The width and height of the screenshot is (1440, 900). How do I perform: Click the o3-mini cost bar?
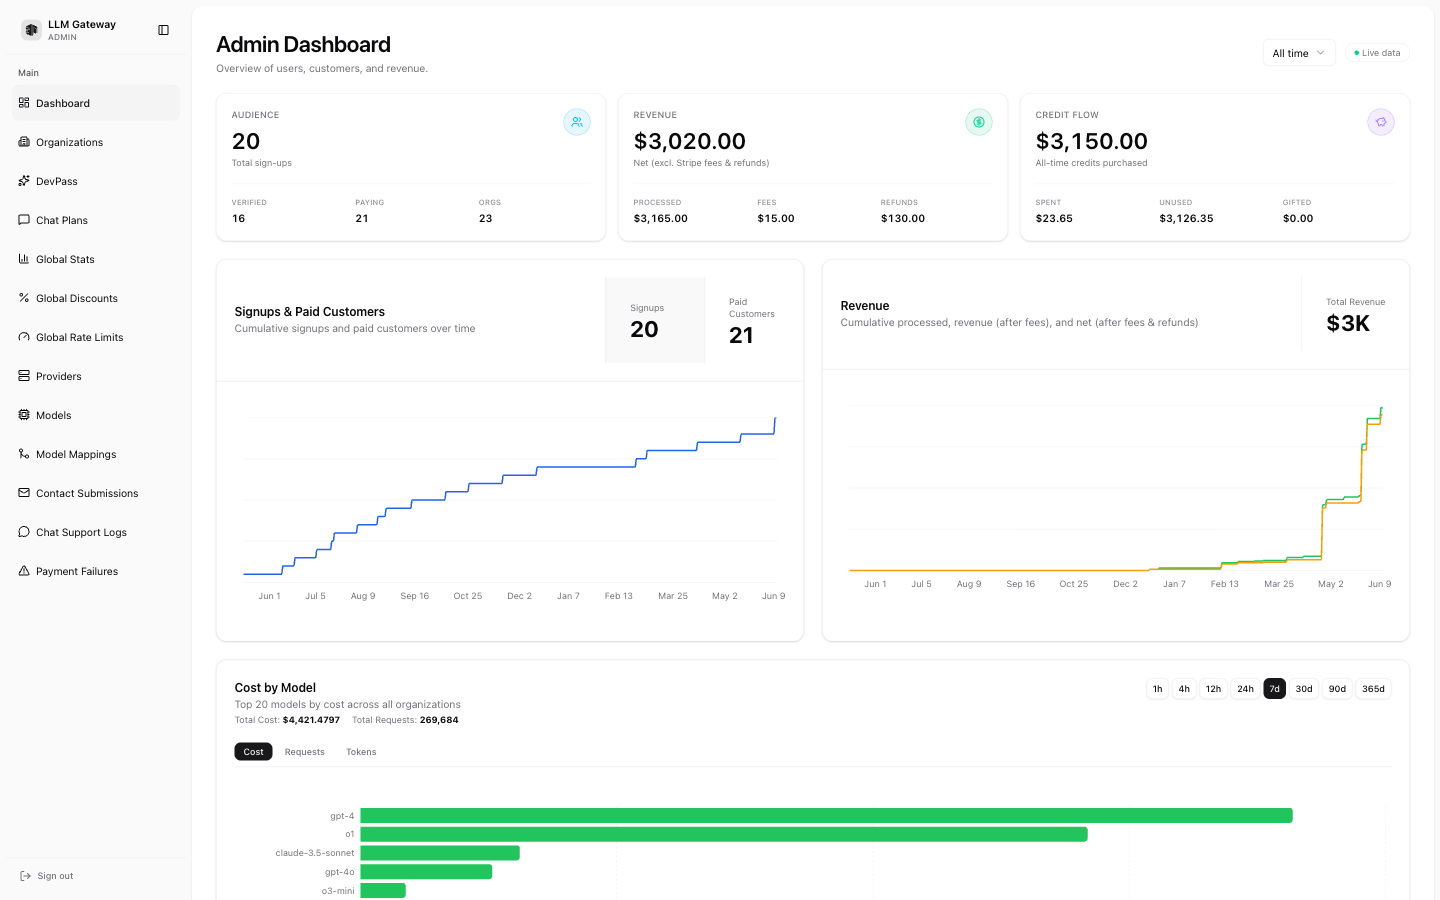point(383,890)
